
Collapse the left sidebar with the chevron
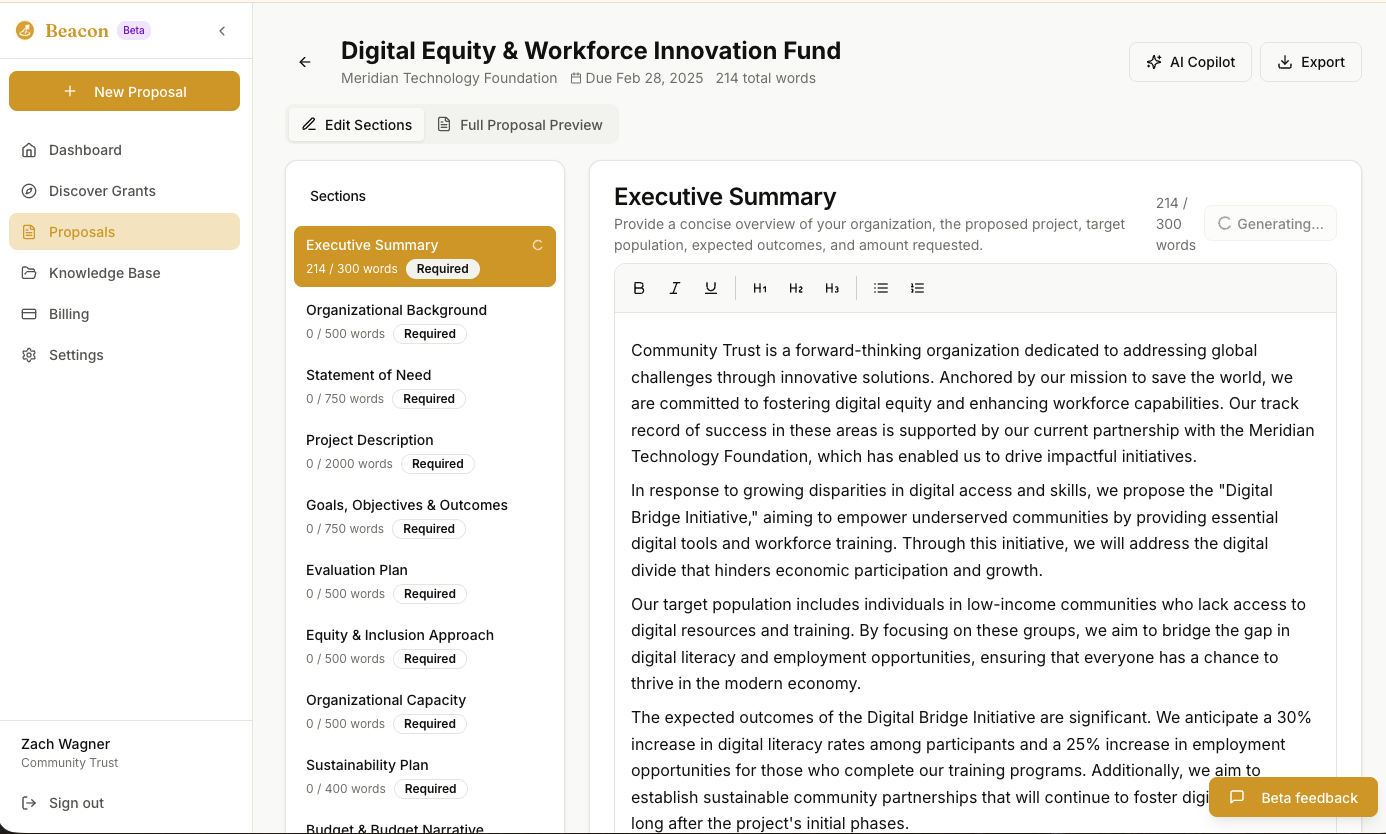pyautogui.click(x=222, y=30)
